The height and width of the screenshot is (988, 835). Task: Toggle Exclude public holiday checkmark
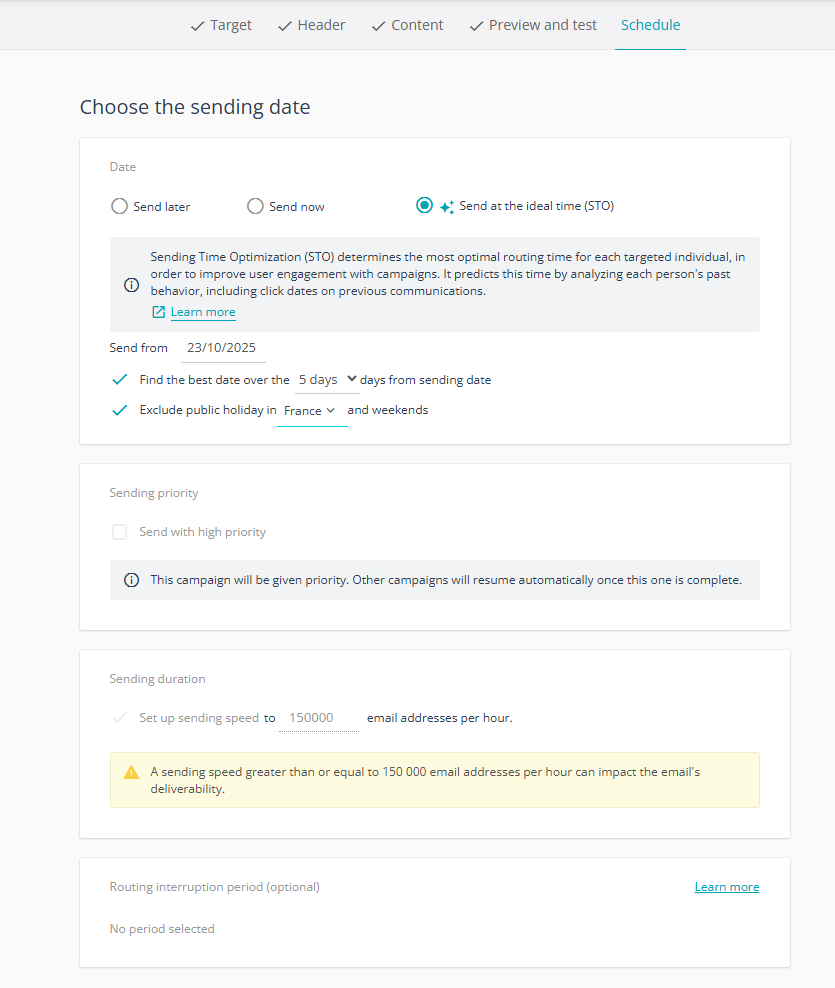point(119,410)
